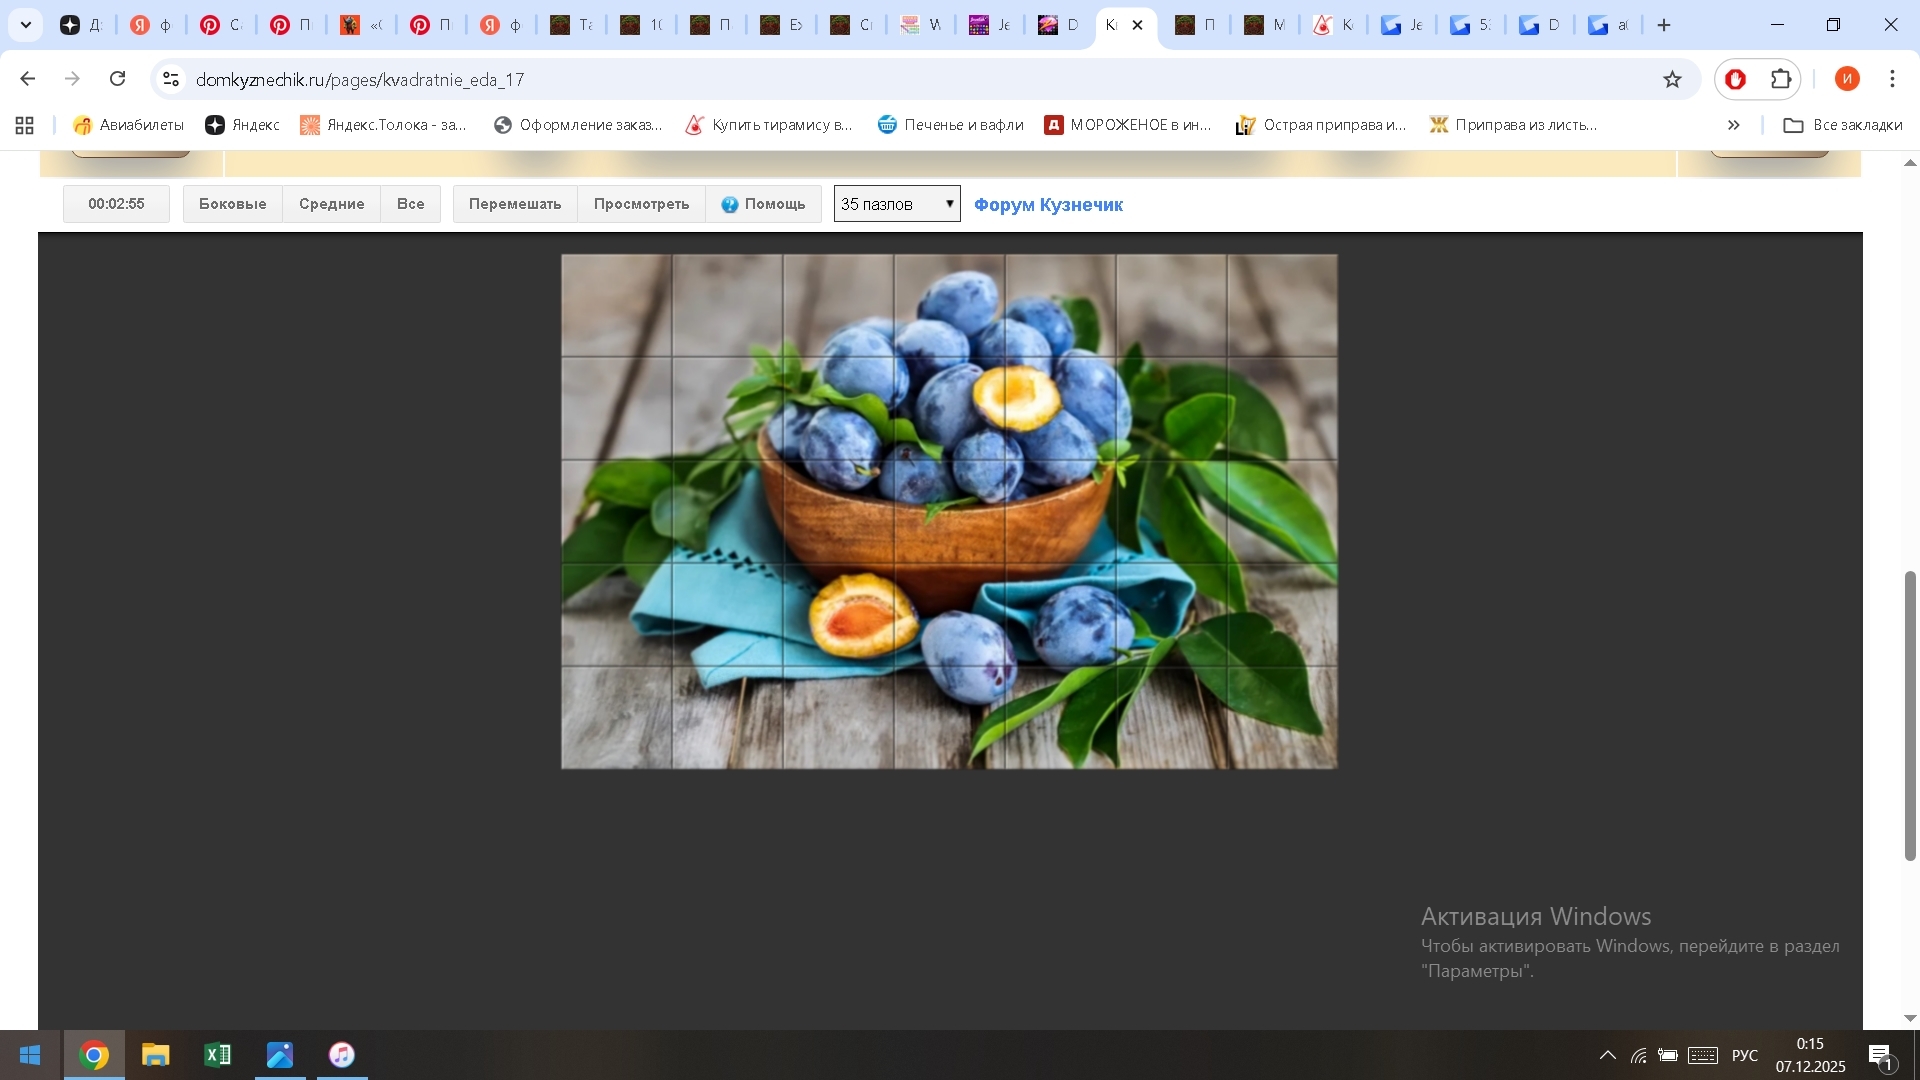Click the page vertical scrollbar thumb
This screenshot has width=1920, height=1080.
pyautogui.click(x=1910, y=715)
